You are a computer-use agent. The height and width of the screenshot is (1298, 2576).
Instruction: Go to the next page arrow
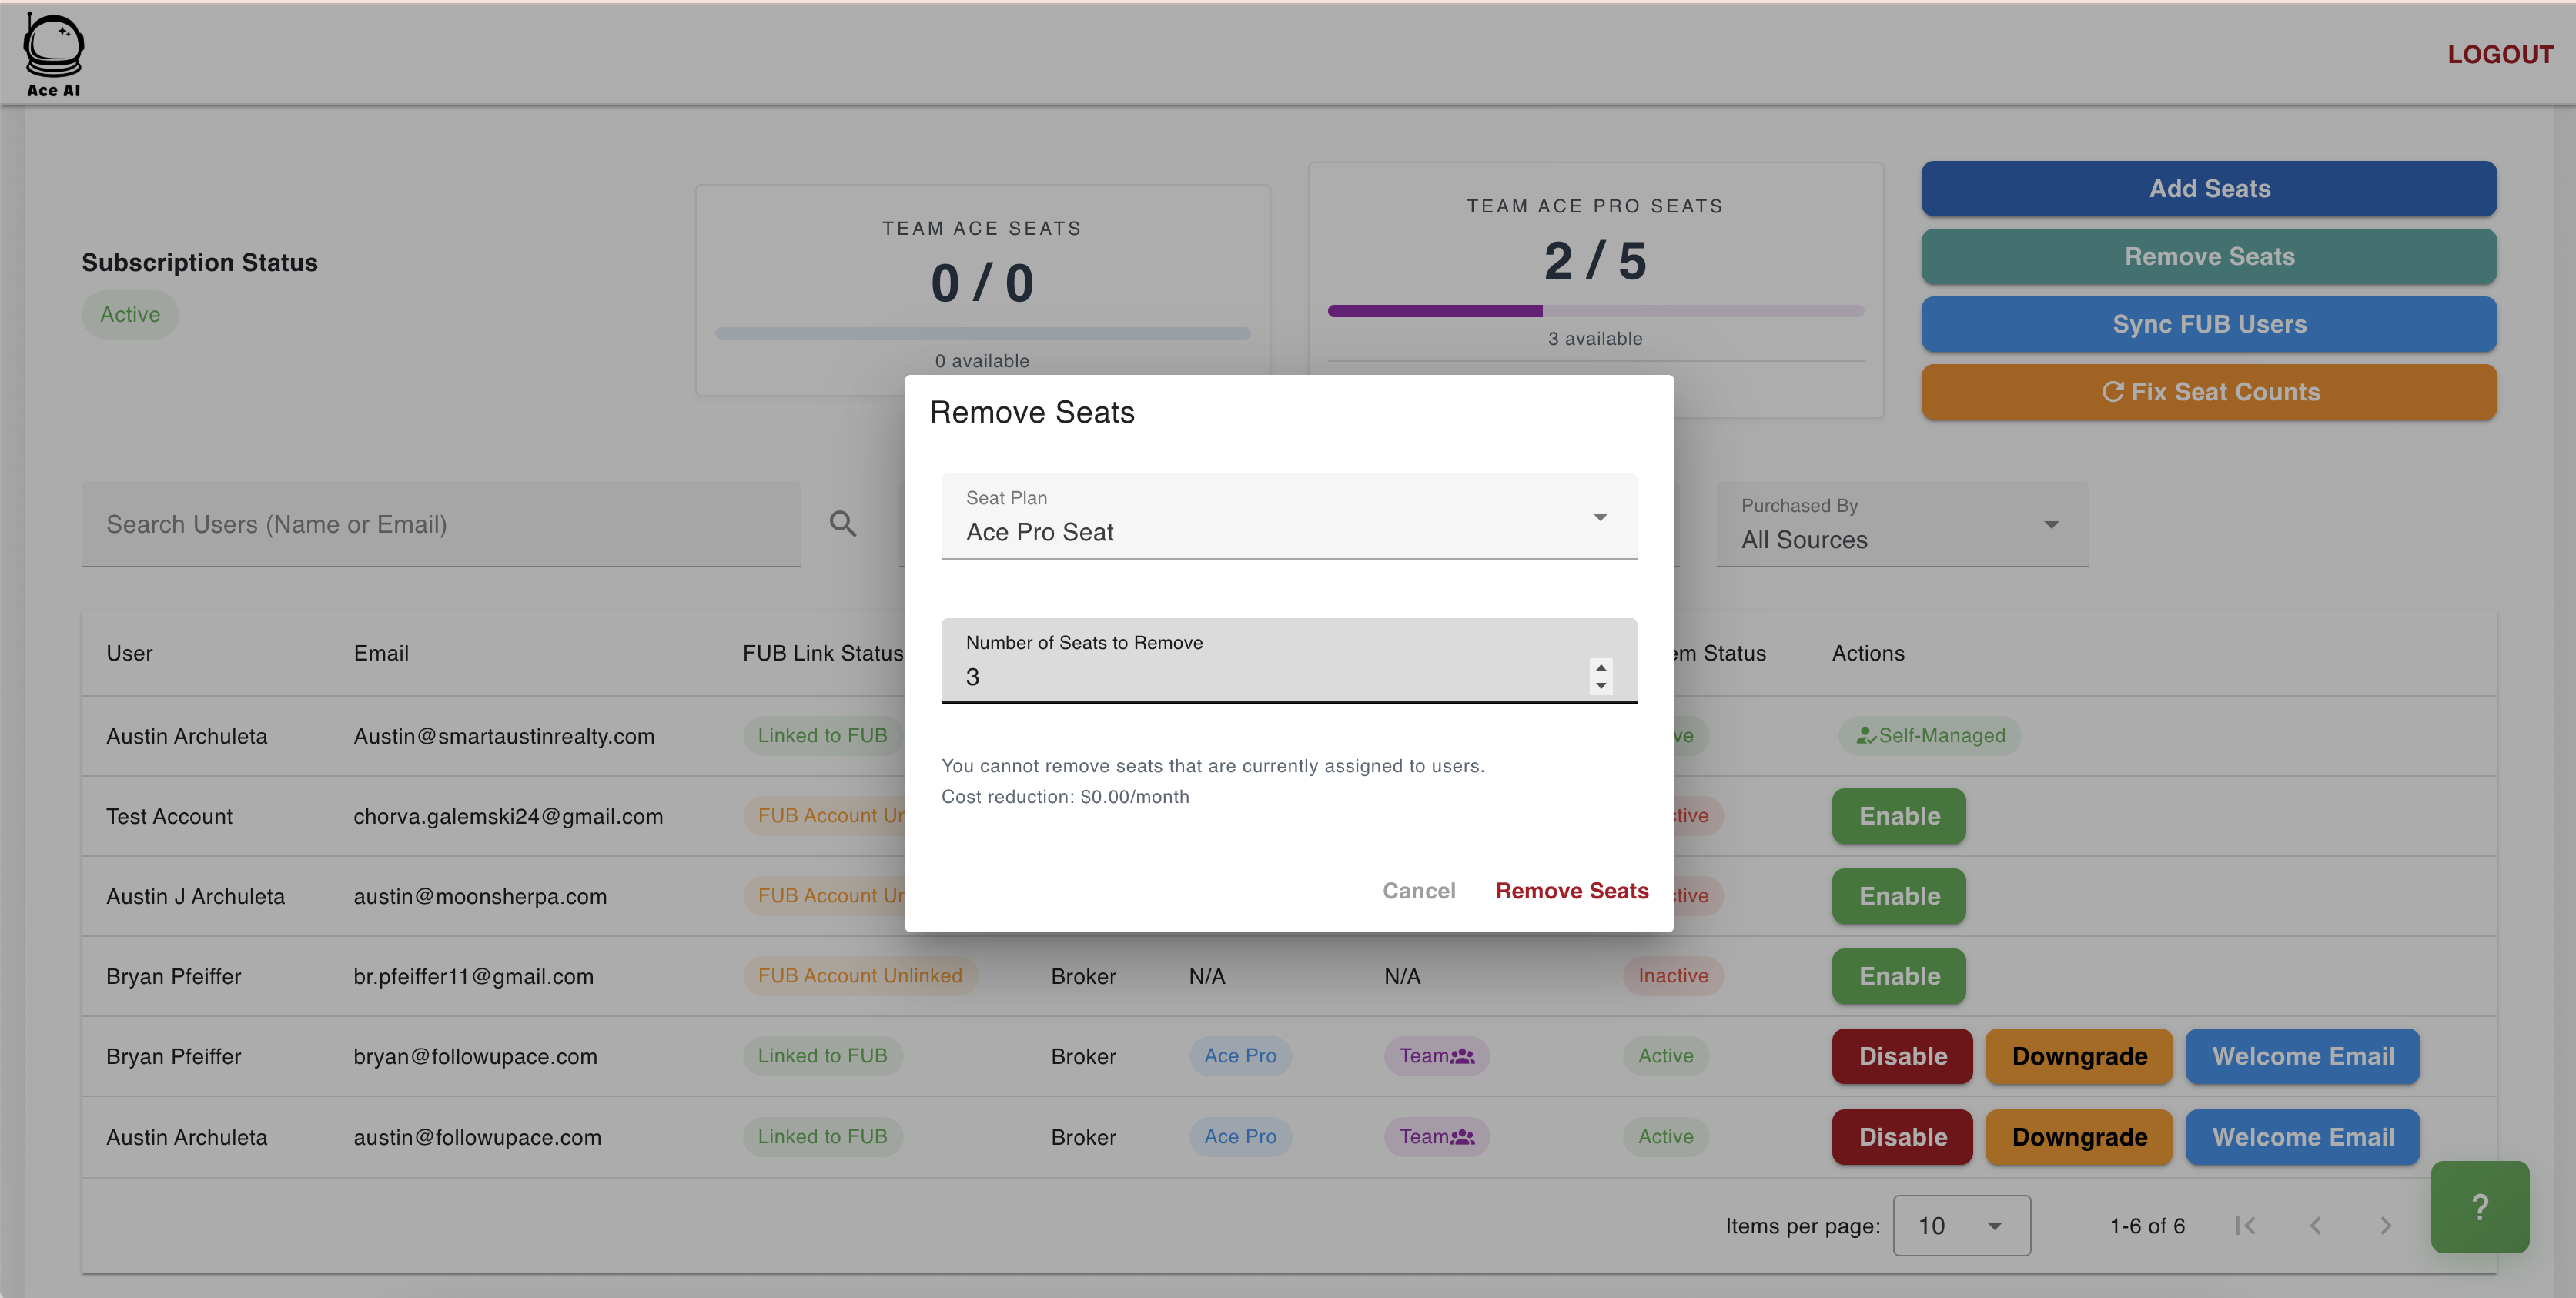[x=2385, y=1225]
